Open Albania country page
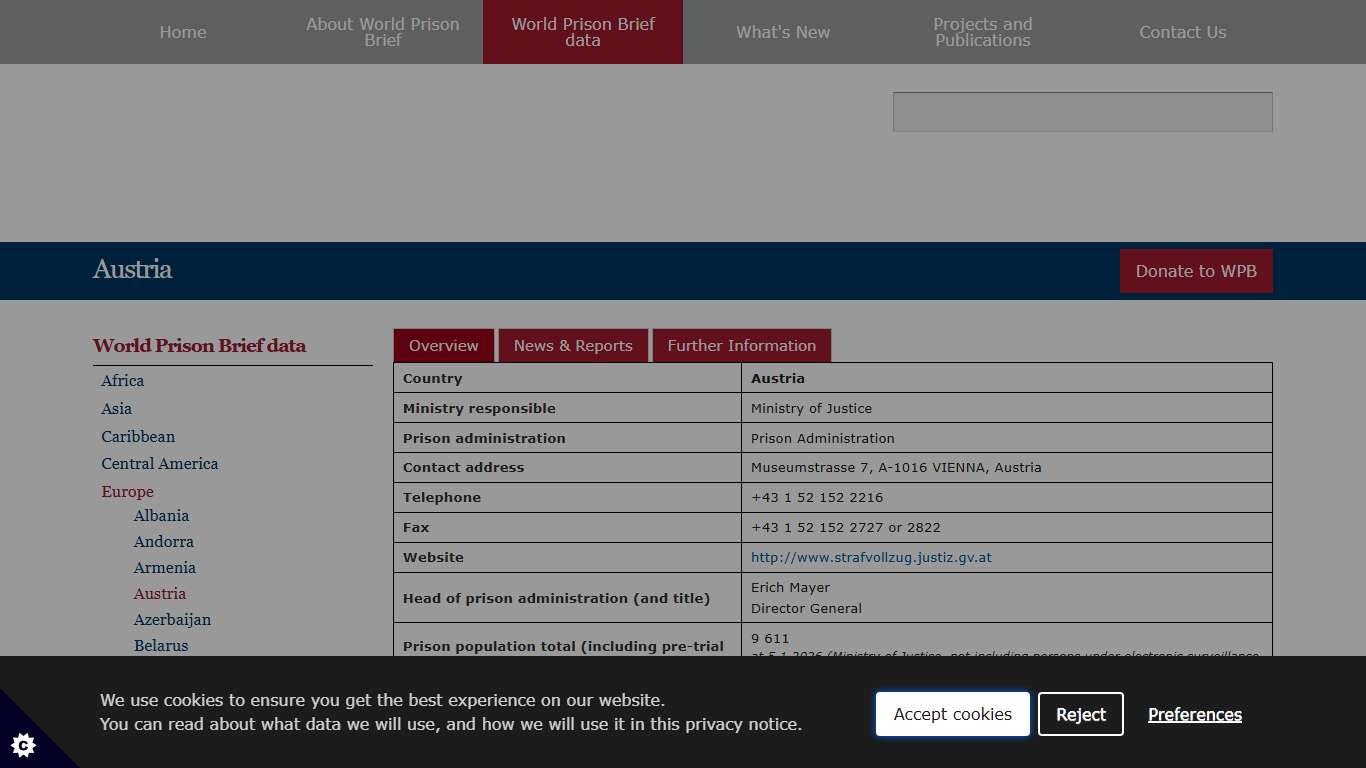Screen dimensions: 1366x768 161,516
